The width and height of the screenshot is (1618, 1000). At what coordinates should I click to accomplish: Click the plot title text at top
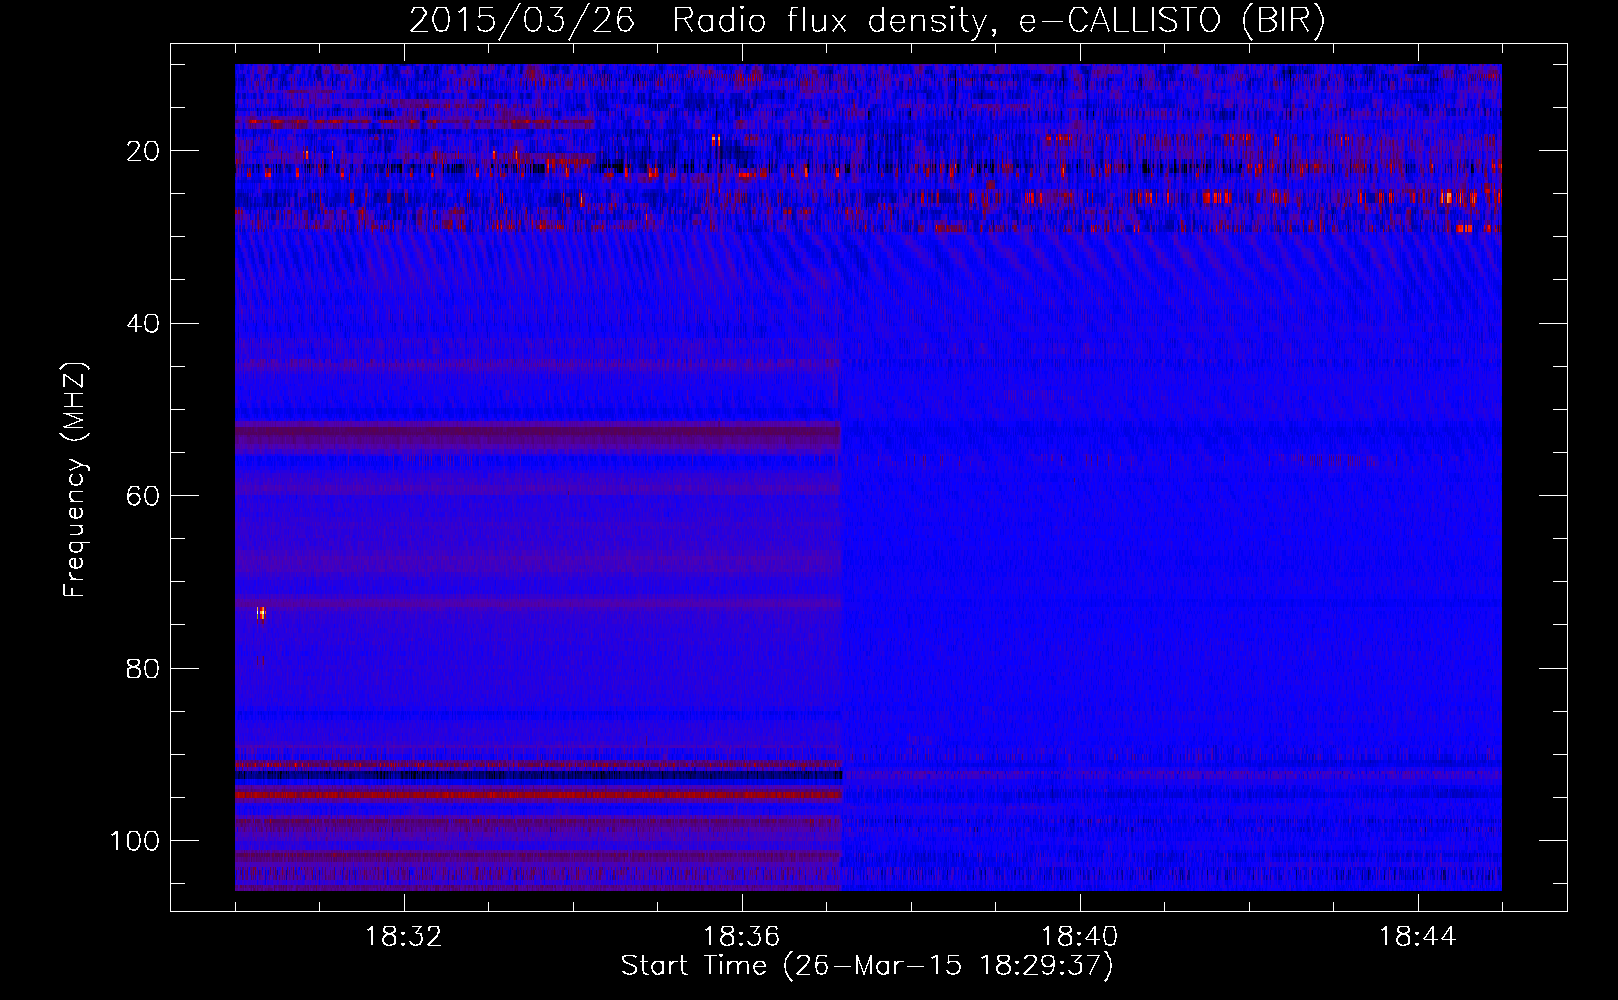866,21
